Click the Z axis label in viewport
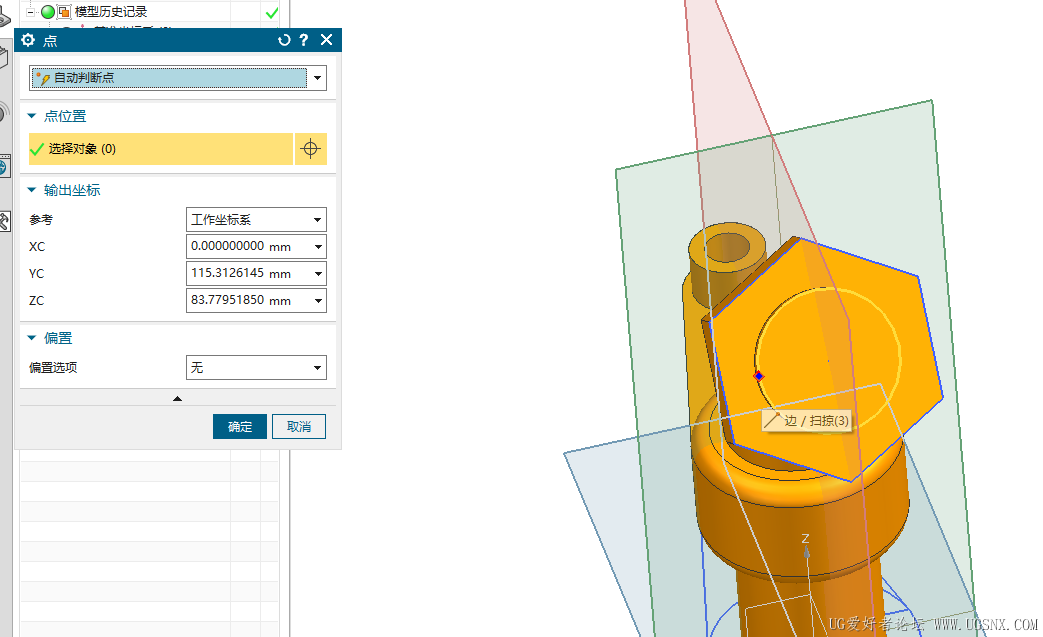Screen dimensions: 1043x637 coord(805,538)
